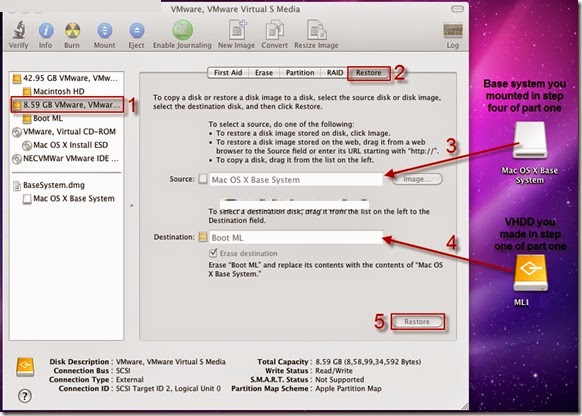This screenshot has height=416, width=582.
Task: Switch to the Restore tab
Action: point(369,73)
